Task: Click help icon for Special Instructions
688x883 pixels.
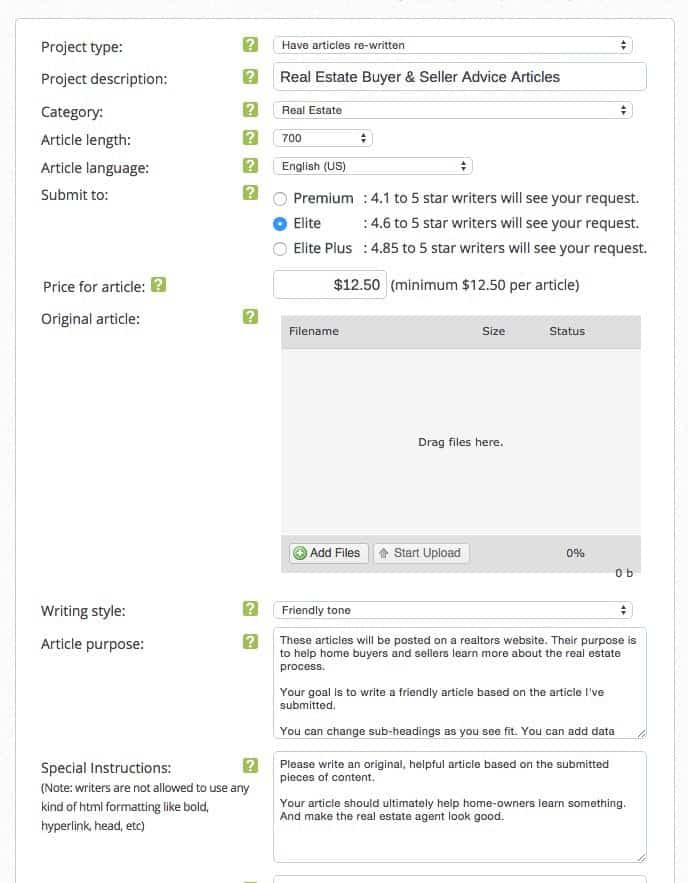Action: [250, 766]
